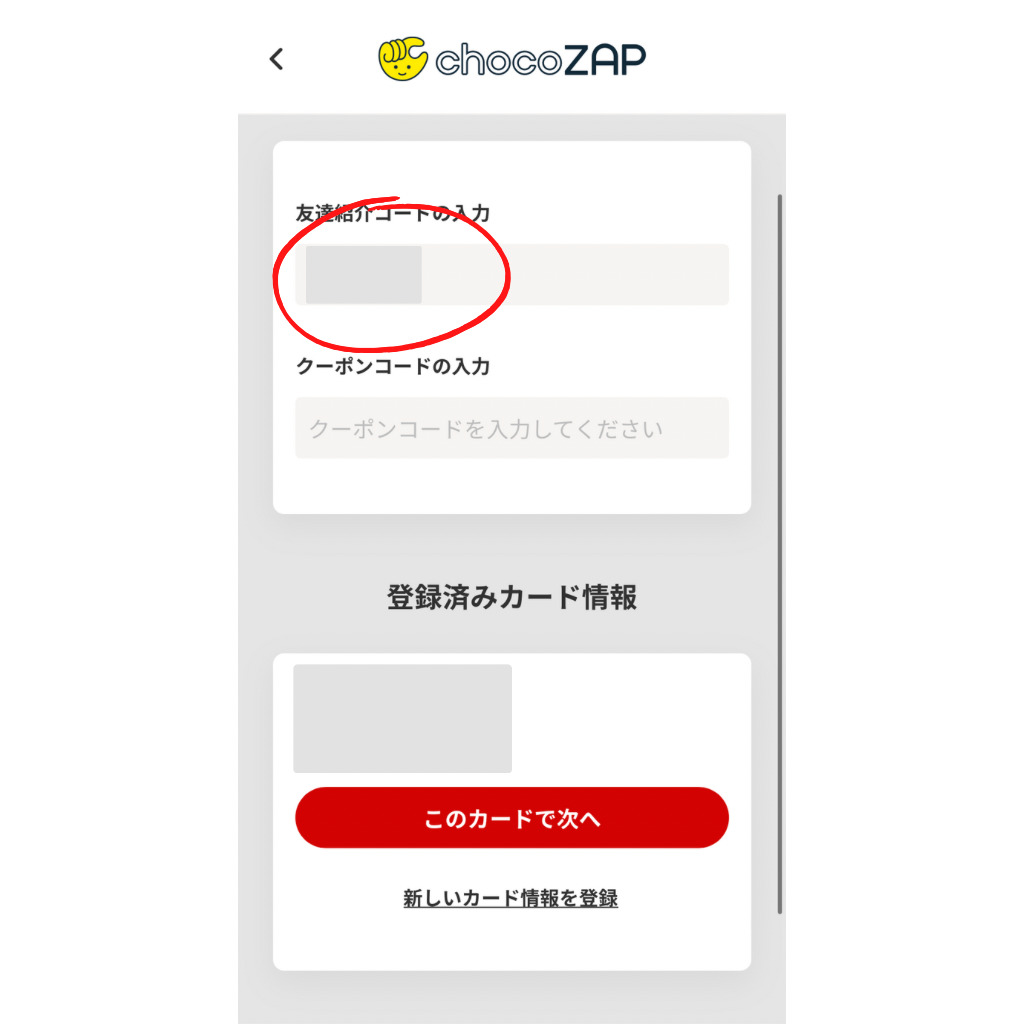The width and height of the screenshot is (1024, 1024).
Task: Click the yellow chocoZAP mascot logo
Action: click(403, 59)
